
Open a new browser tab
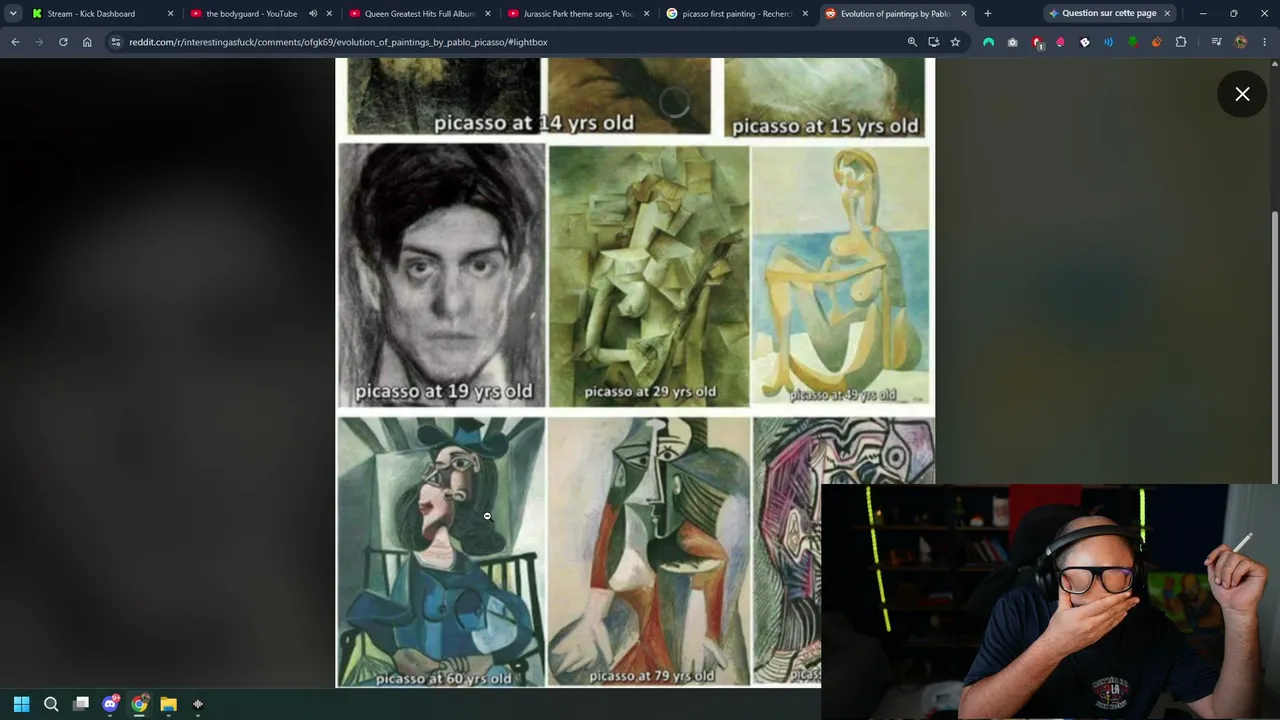988,14
